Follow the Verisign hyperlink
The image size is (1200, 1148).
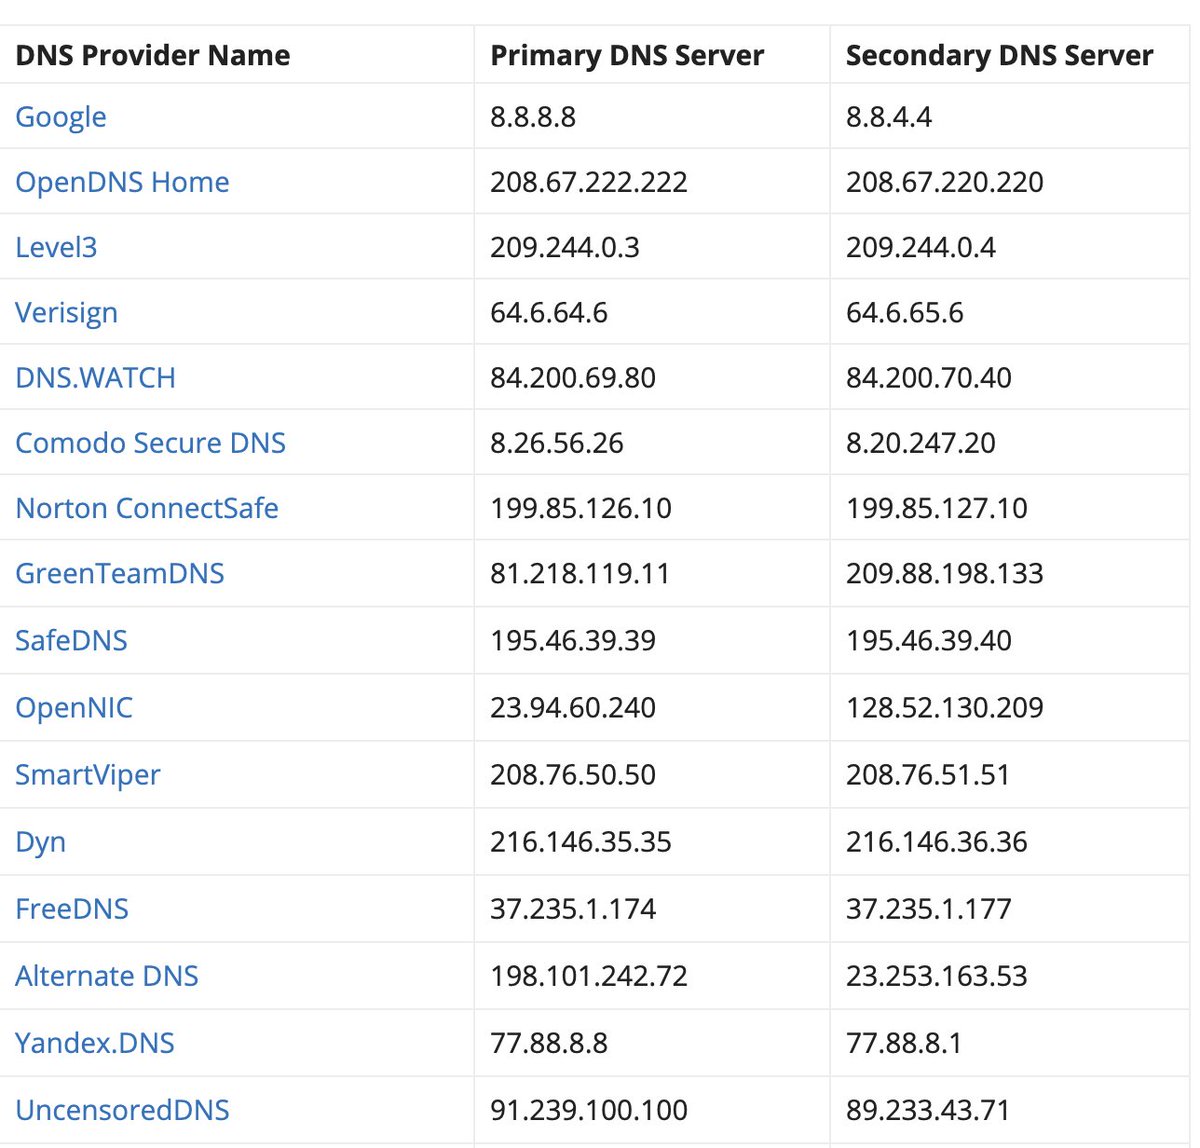(x=66, y=312)
